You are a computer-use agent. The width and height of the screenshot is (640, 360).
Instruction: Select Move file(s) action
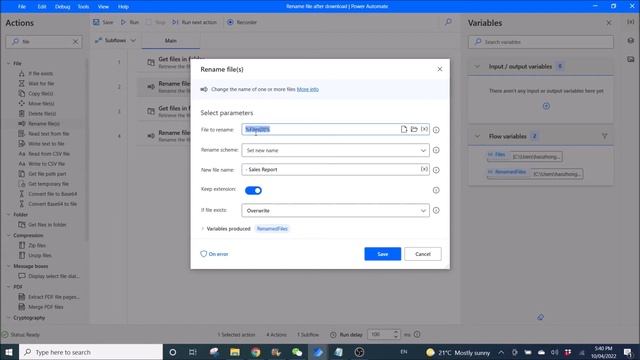[x=41, y=103]
